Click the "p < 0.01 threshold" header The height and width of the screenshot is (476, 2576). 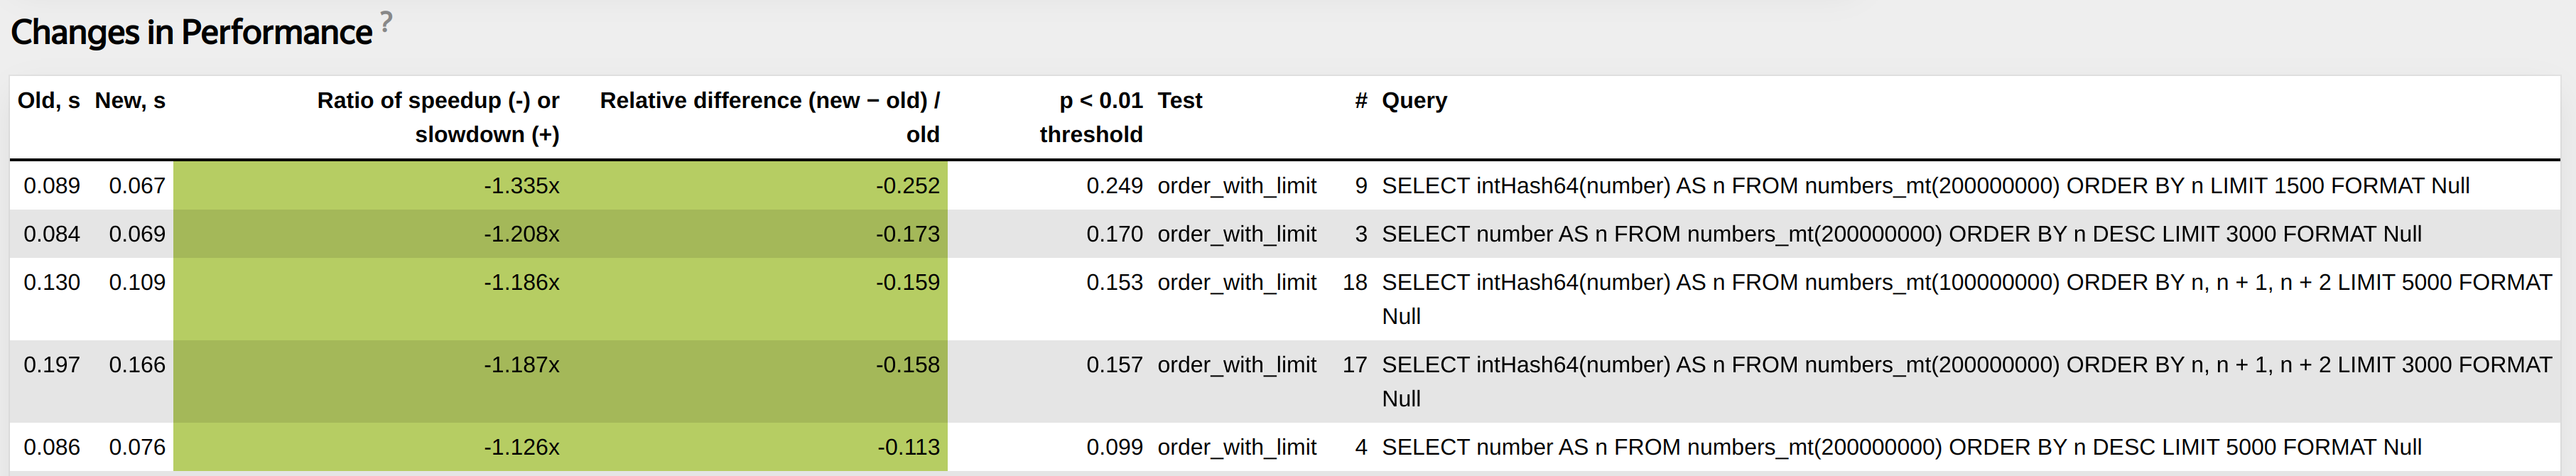1091,117
